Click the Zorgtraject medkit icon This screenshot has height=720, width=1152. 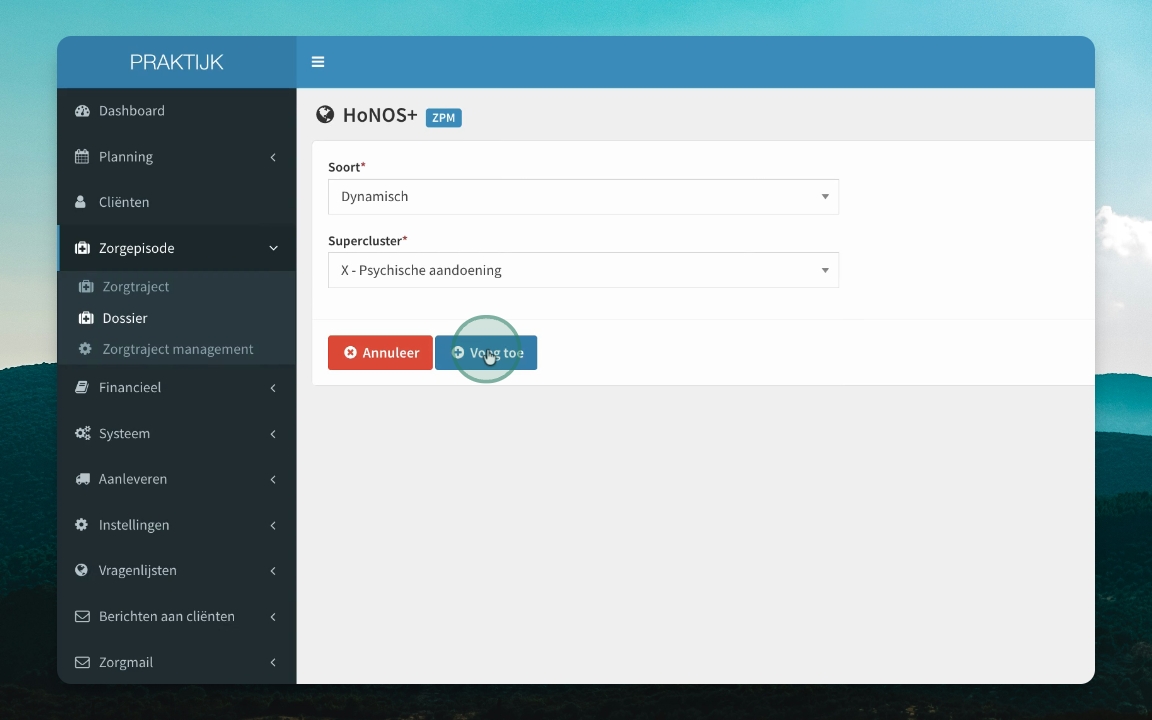tap(86, 287)
